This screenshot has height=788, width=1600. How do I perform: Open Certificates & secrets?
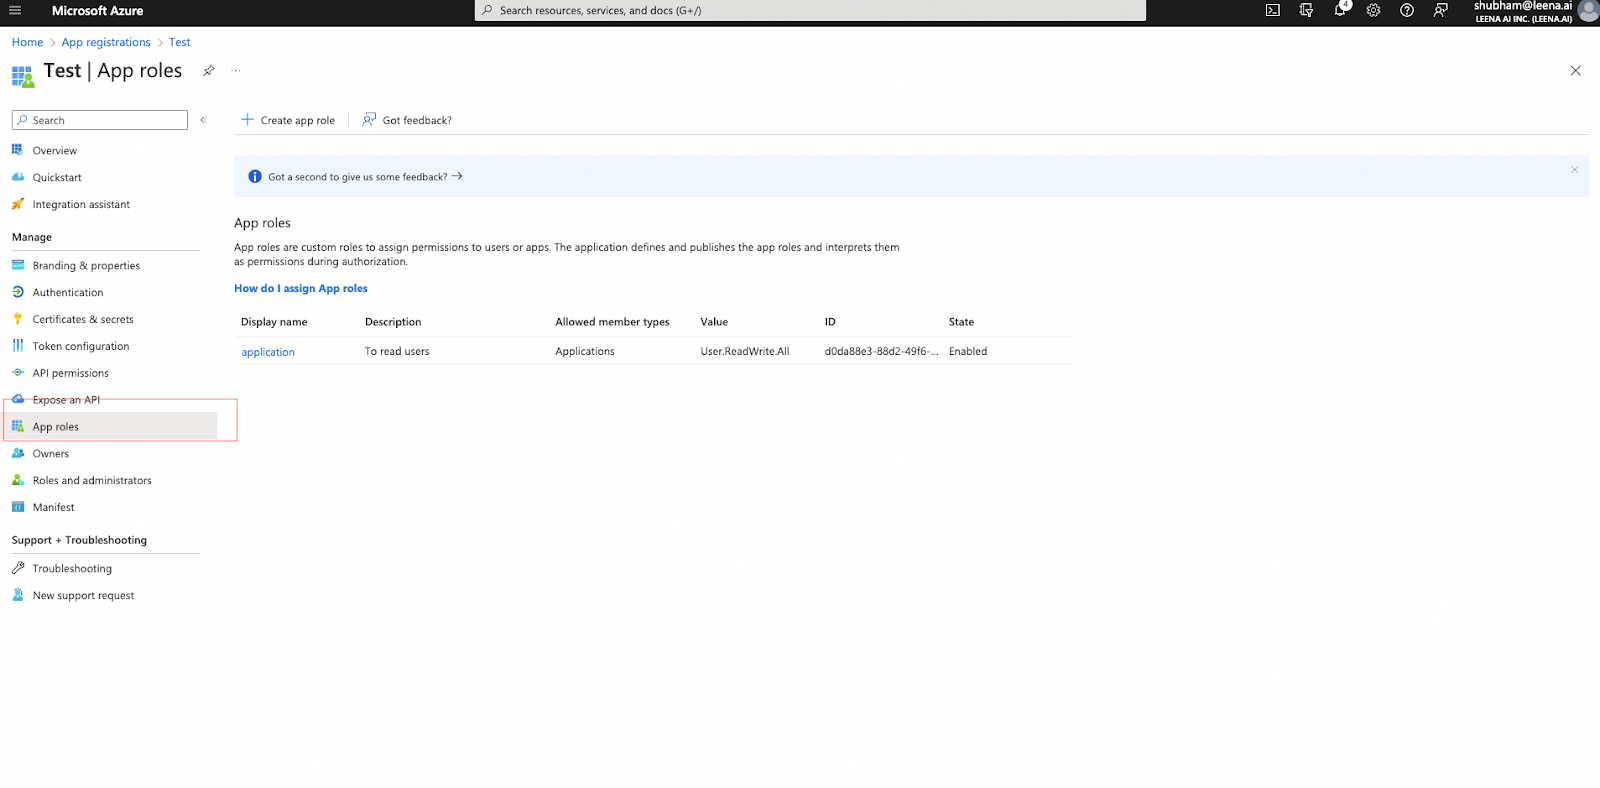(x=83, y=320)
